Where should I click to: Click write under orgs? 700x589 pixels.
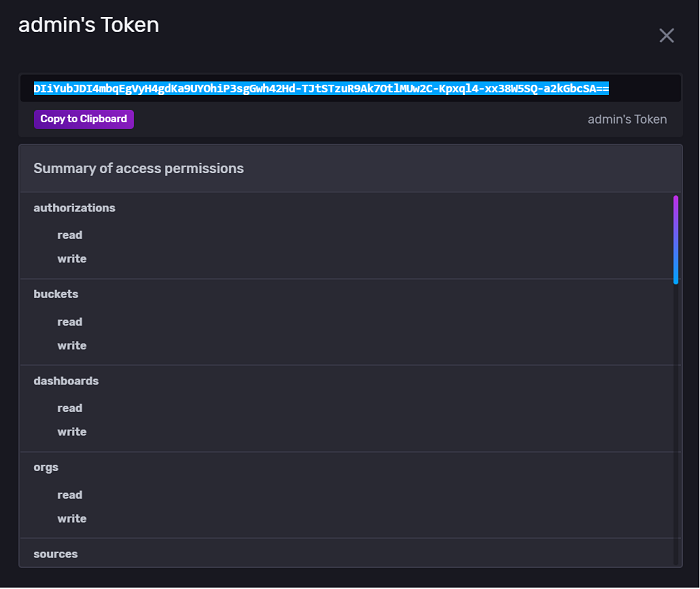[x=72, y=519]
